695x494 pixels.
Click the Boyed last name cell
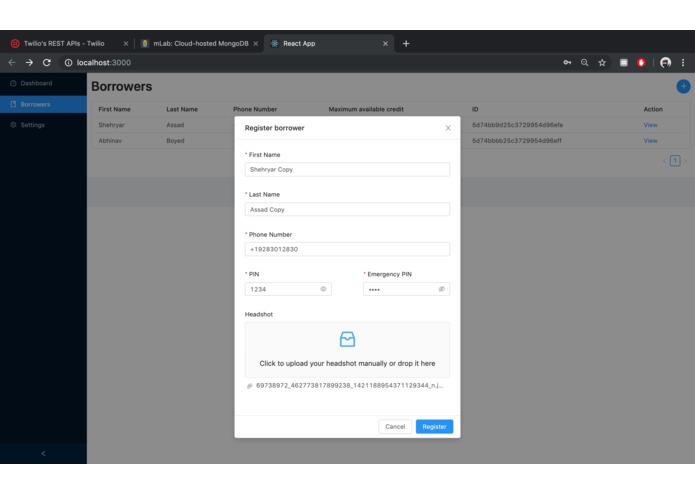tap(175, 141)
